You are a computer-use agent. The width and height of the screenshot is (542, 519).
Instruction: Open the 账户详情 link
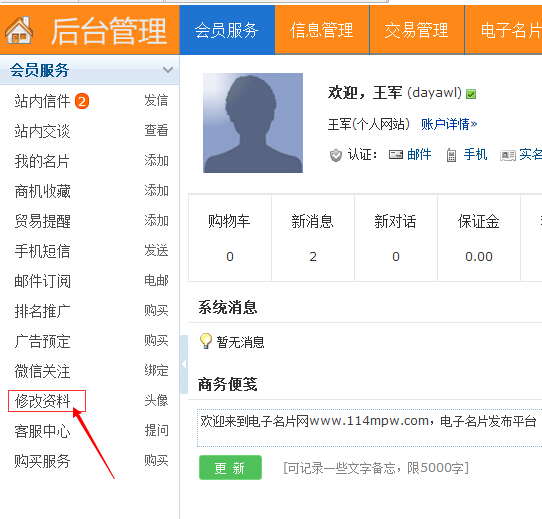pyautogui.click(x=449, y=124)
